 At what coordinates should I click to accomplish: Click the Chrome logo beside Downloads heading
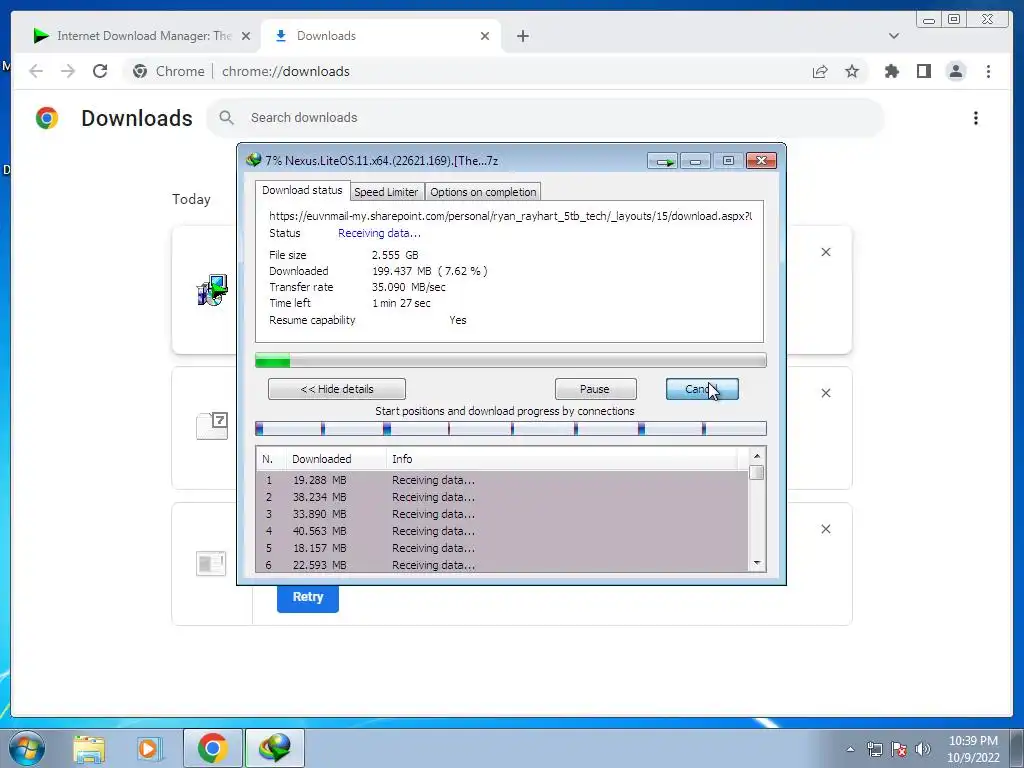(x=47, y=118)
